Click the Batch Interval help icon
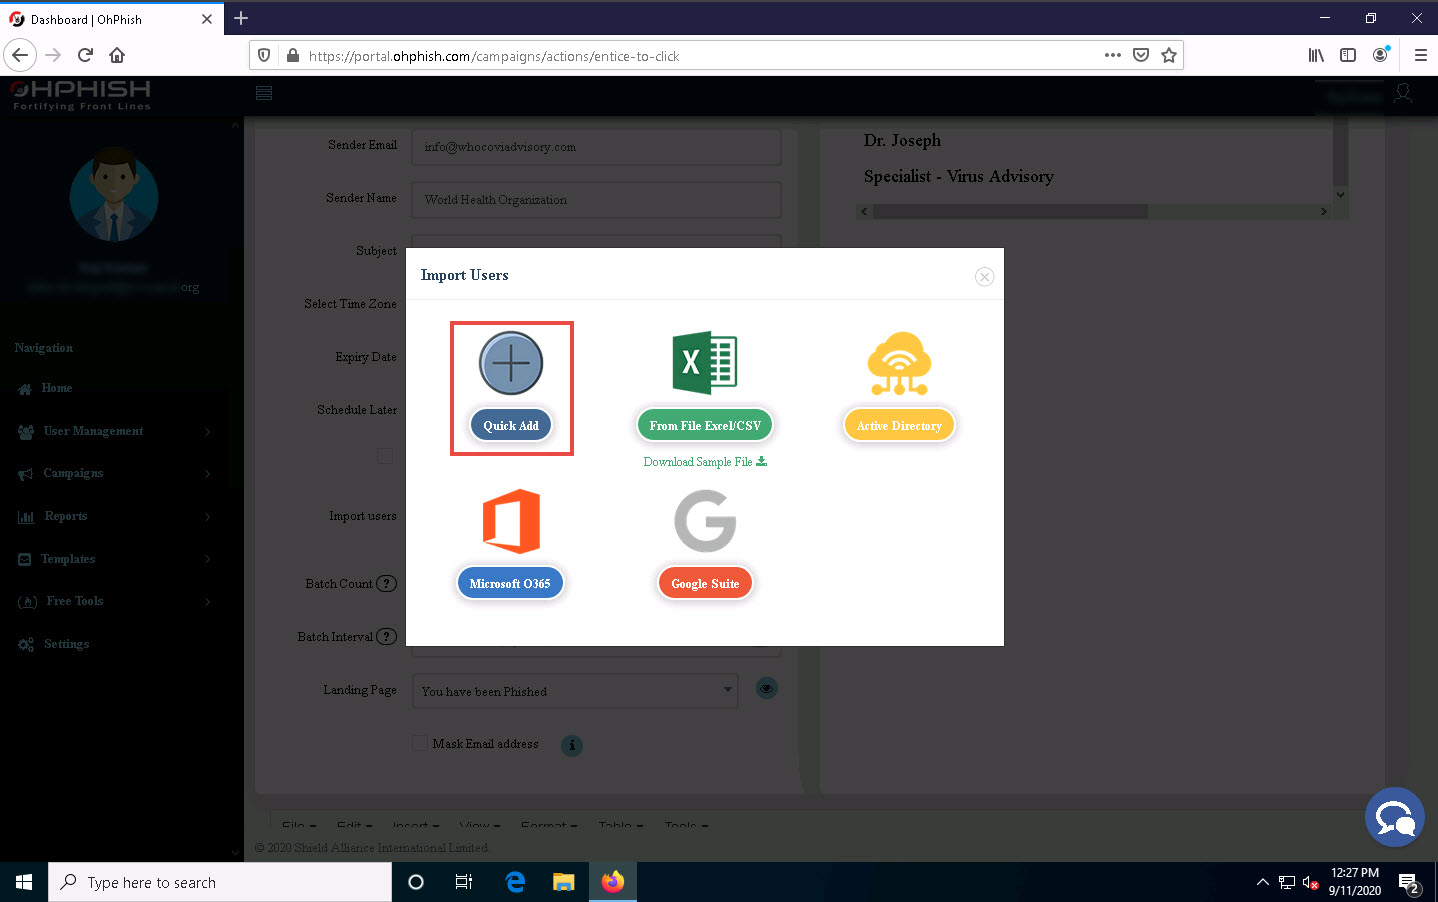Screen dimensions: 1438x902 pyautogui.click(x=386, y=637)
